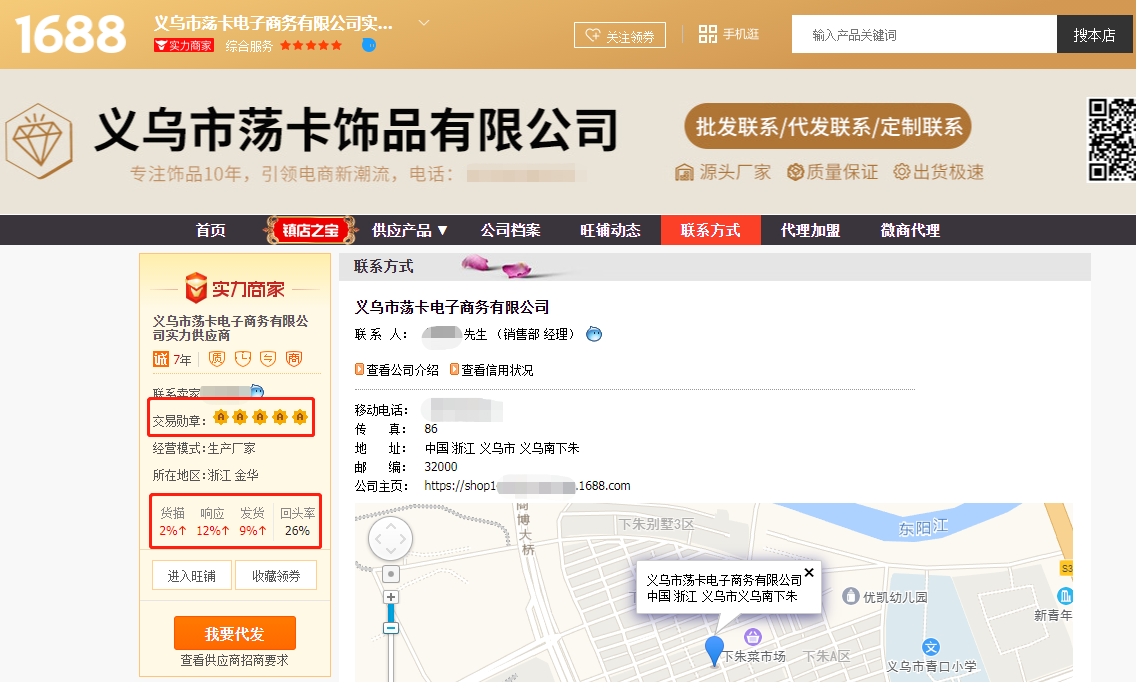Expand the 供应产品 dropdown menu
Screen dimensions: 1136x682
click(409, 230)
